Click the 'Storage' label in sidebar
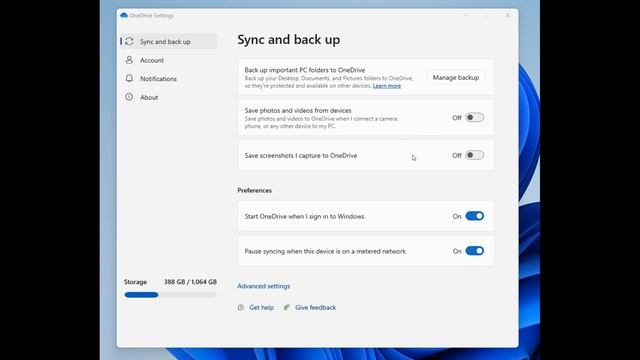The height and width of the screenshot is (360, 640). 136,282
